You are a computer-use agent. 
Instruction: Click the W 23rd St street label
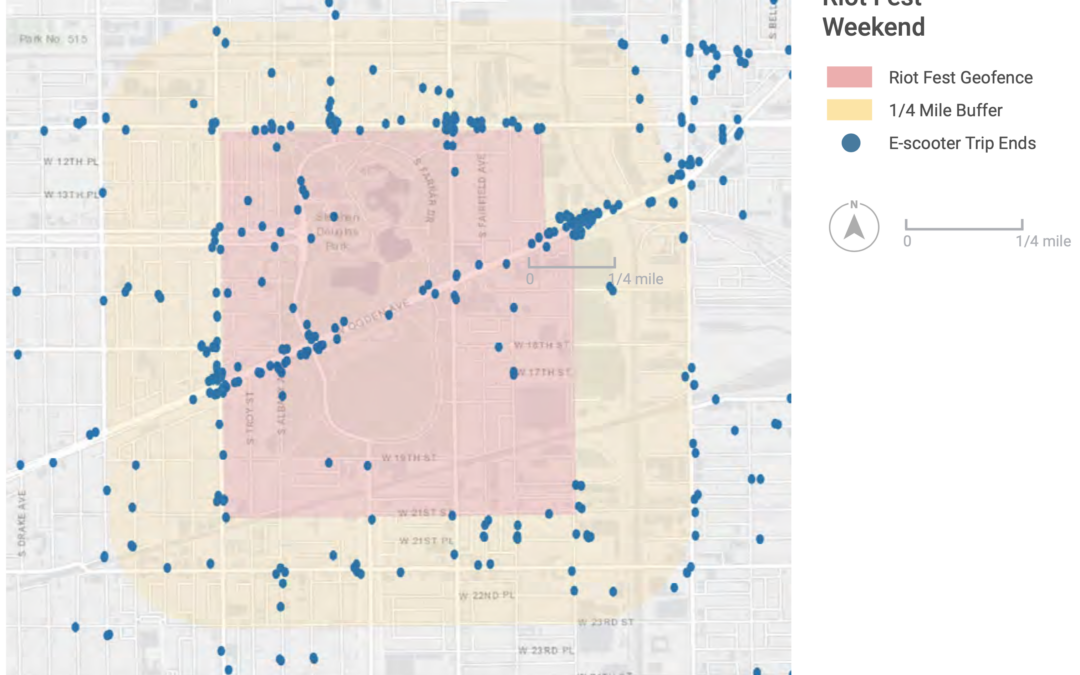coord(606,621)
